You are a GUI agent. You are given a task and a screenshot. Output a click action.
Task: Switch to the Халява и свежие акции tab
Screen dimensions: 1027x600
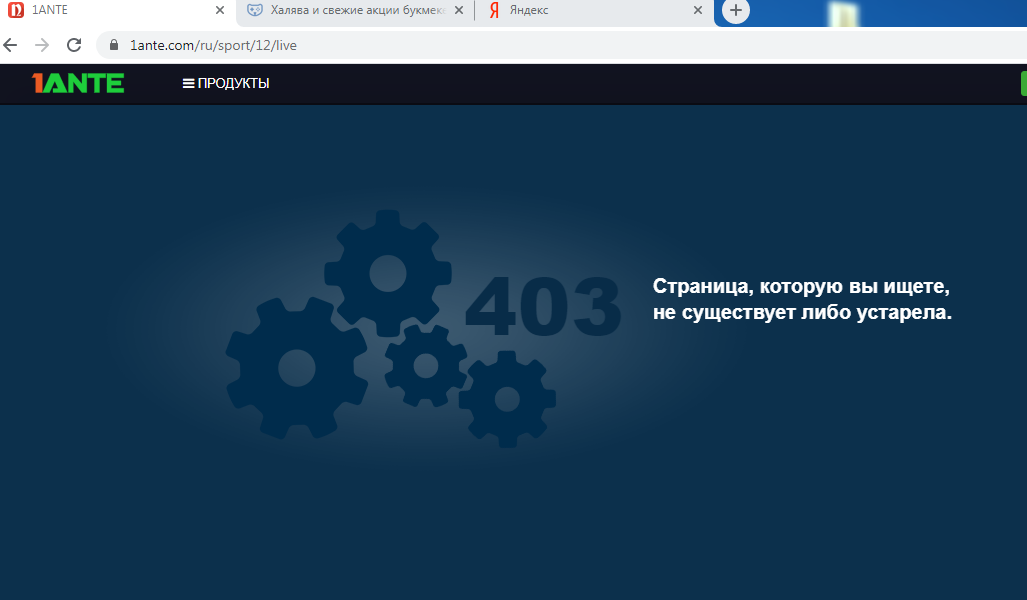[357, 10]
